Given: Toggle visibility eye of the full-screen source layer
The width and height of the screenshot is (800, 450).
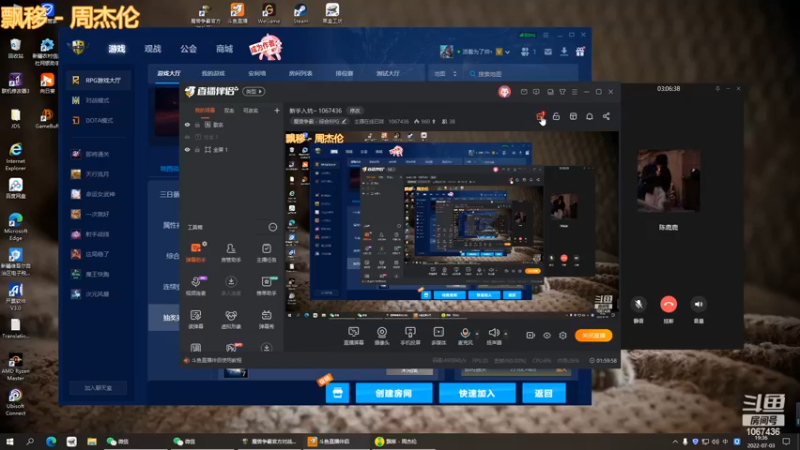Looking at the screenshot, I should pyautogui.click(x=187, y=149).
